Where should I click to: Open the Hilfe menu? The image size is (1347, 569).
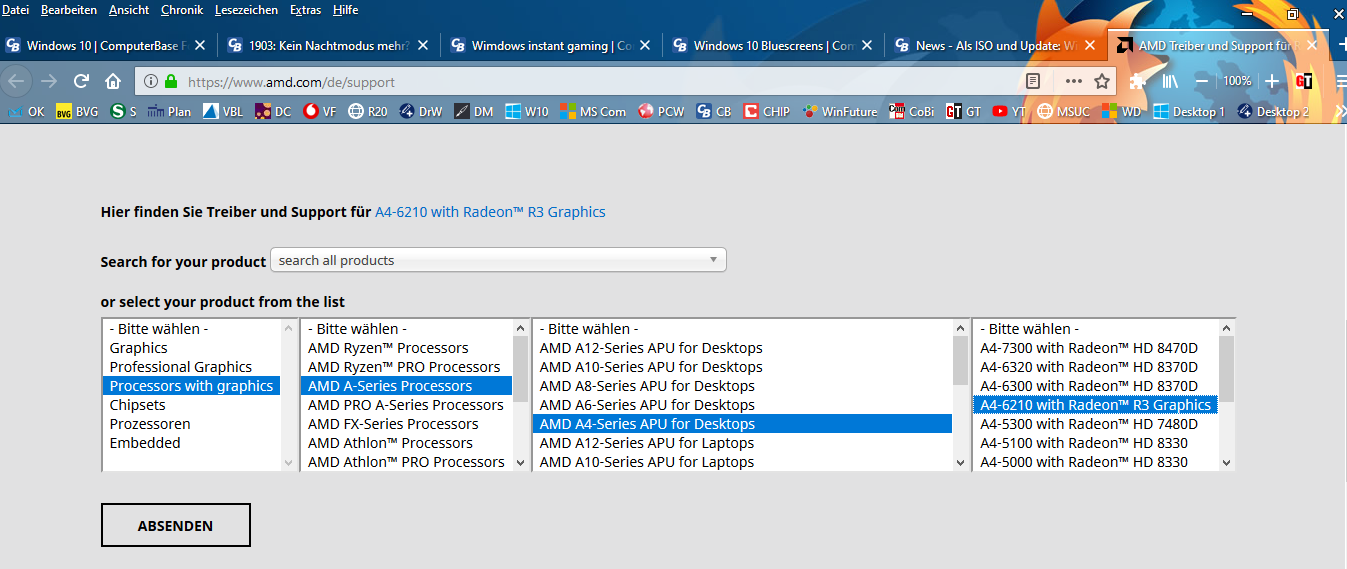coord(344,10)
